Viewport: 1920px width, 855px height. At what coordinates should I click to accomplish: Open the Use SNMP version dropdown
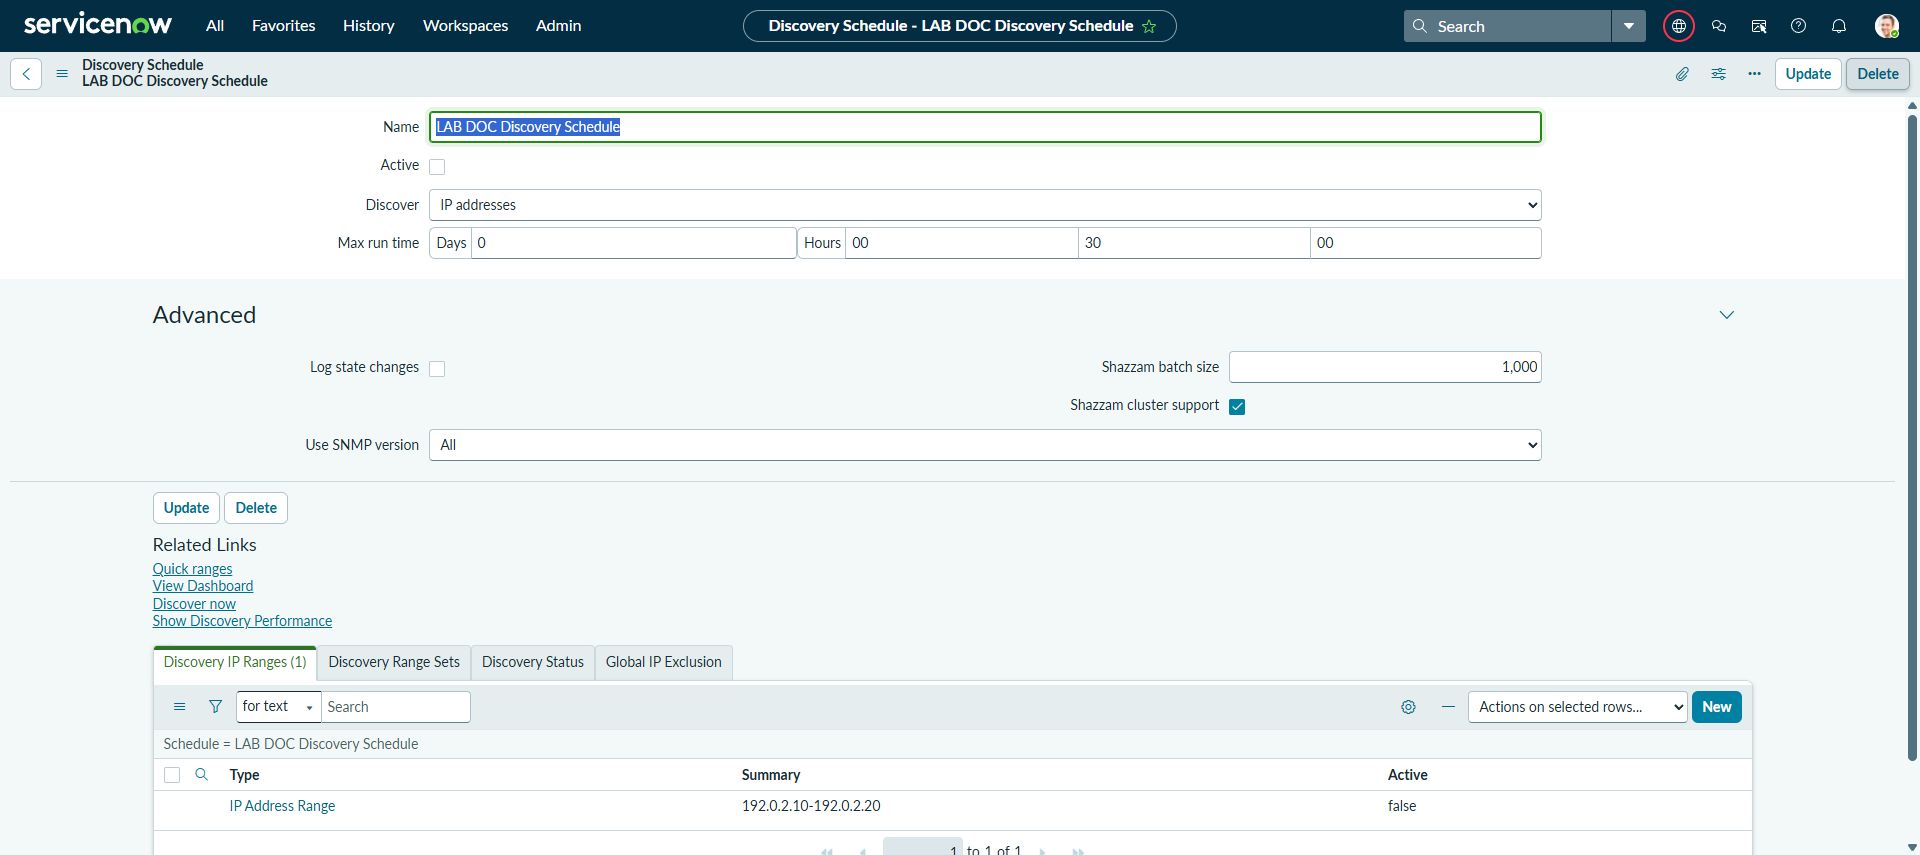pos(985,445)
